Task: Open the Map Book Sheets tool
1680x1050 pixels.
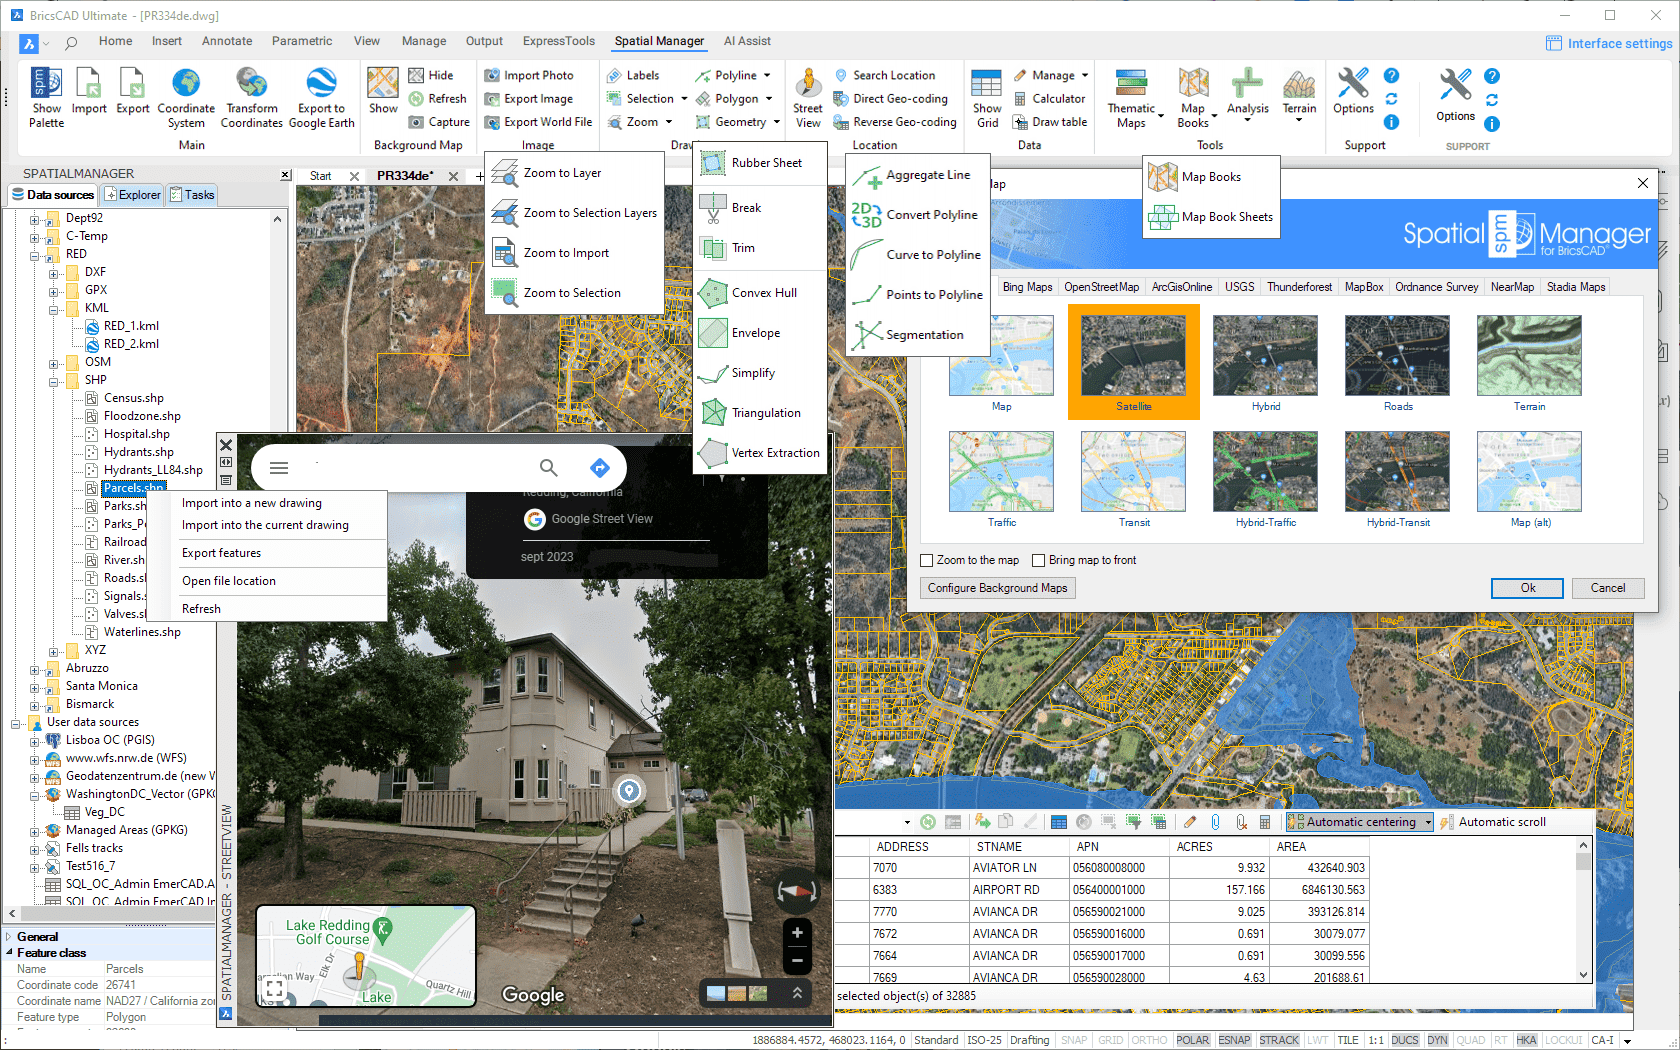Action: pyautogui.click(x=1163, y=217)
